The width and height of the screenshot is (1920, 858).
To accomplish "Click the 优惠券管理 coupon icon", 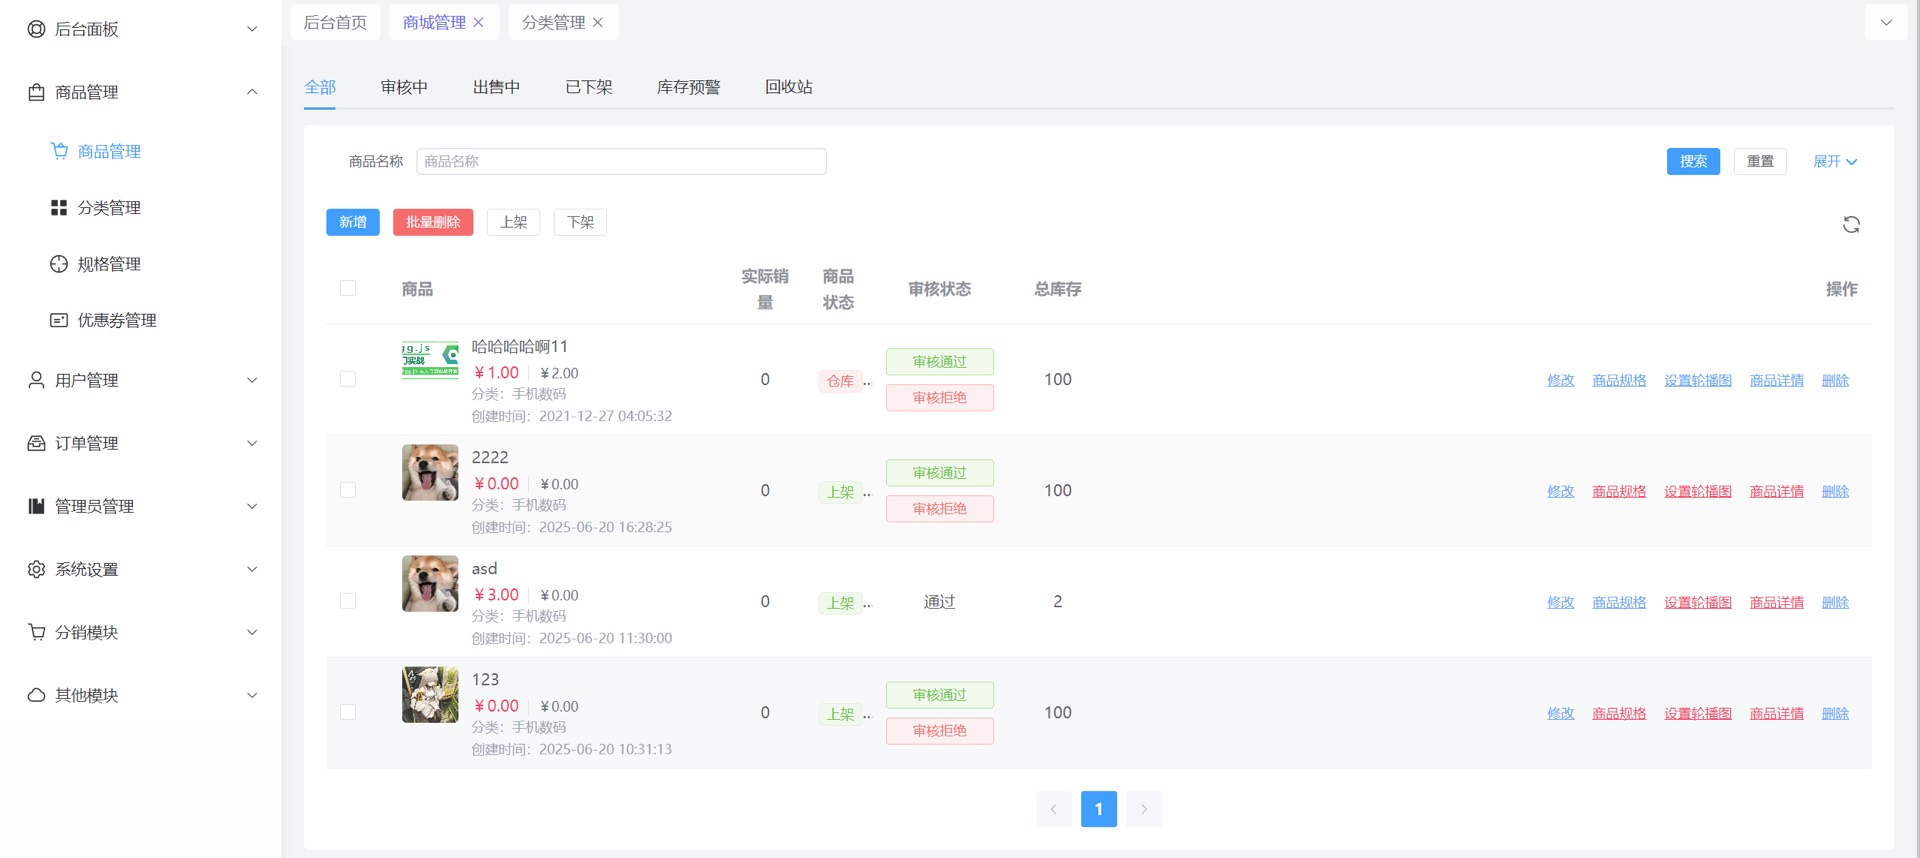I will coord(59,320).
